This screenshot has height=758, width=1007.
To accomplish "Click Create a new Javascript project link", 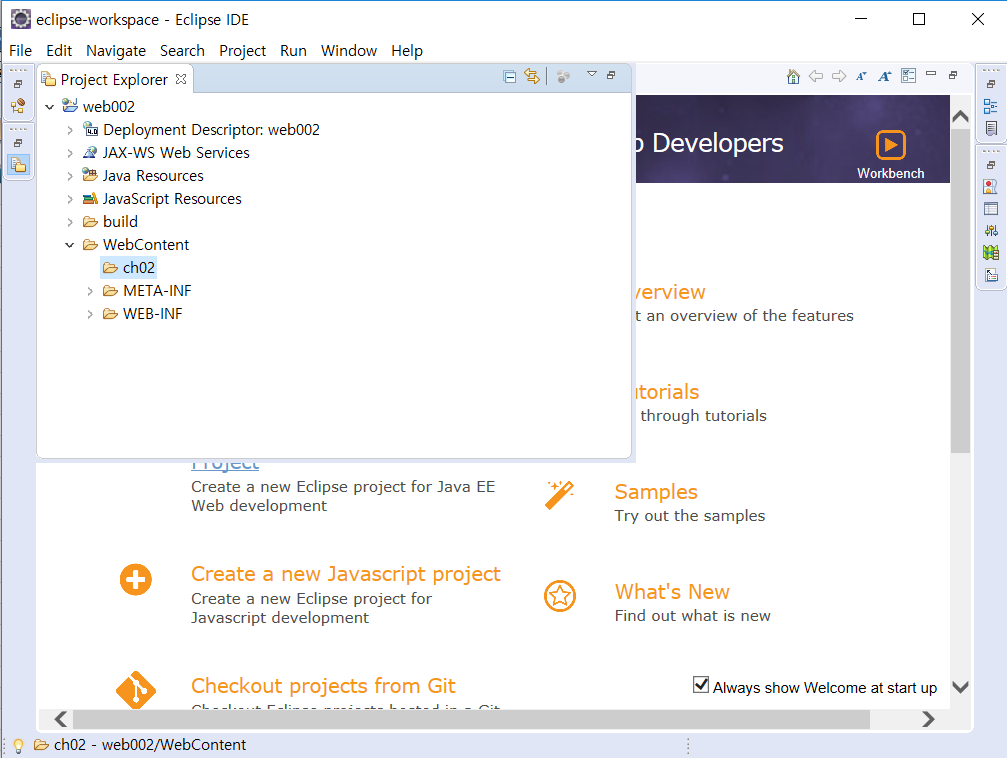I will coord(346,574).
